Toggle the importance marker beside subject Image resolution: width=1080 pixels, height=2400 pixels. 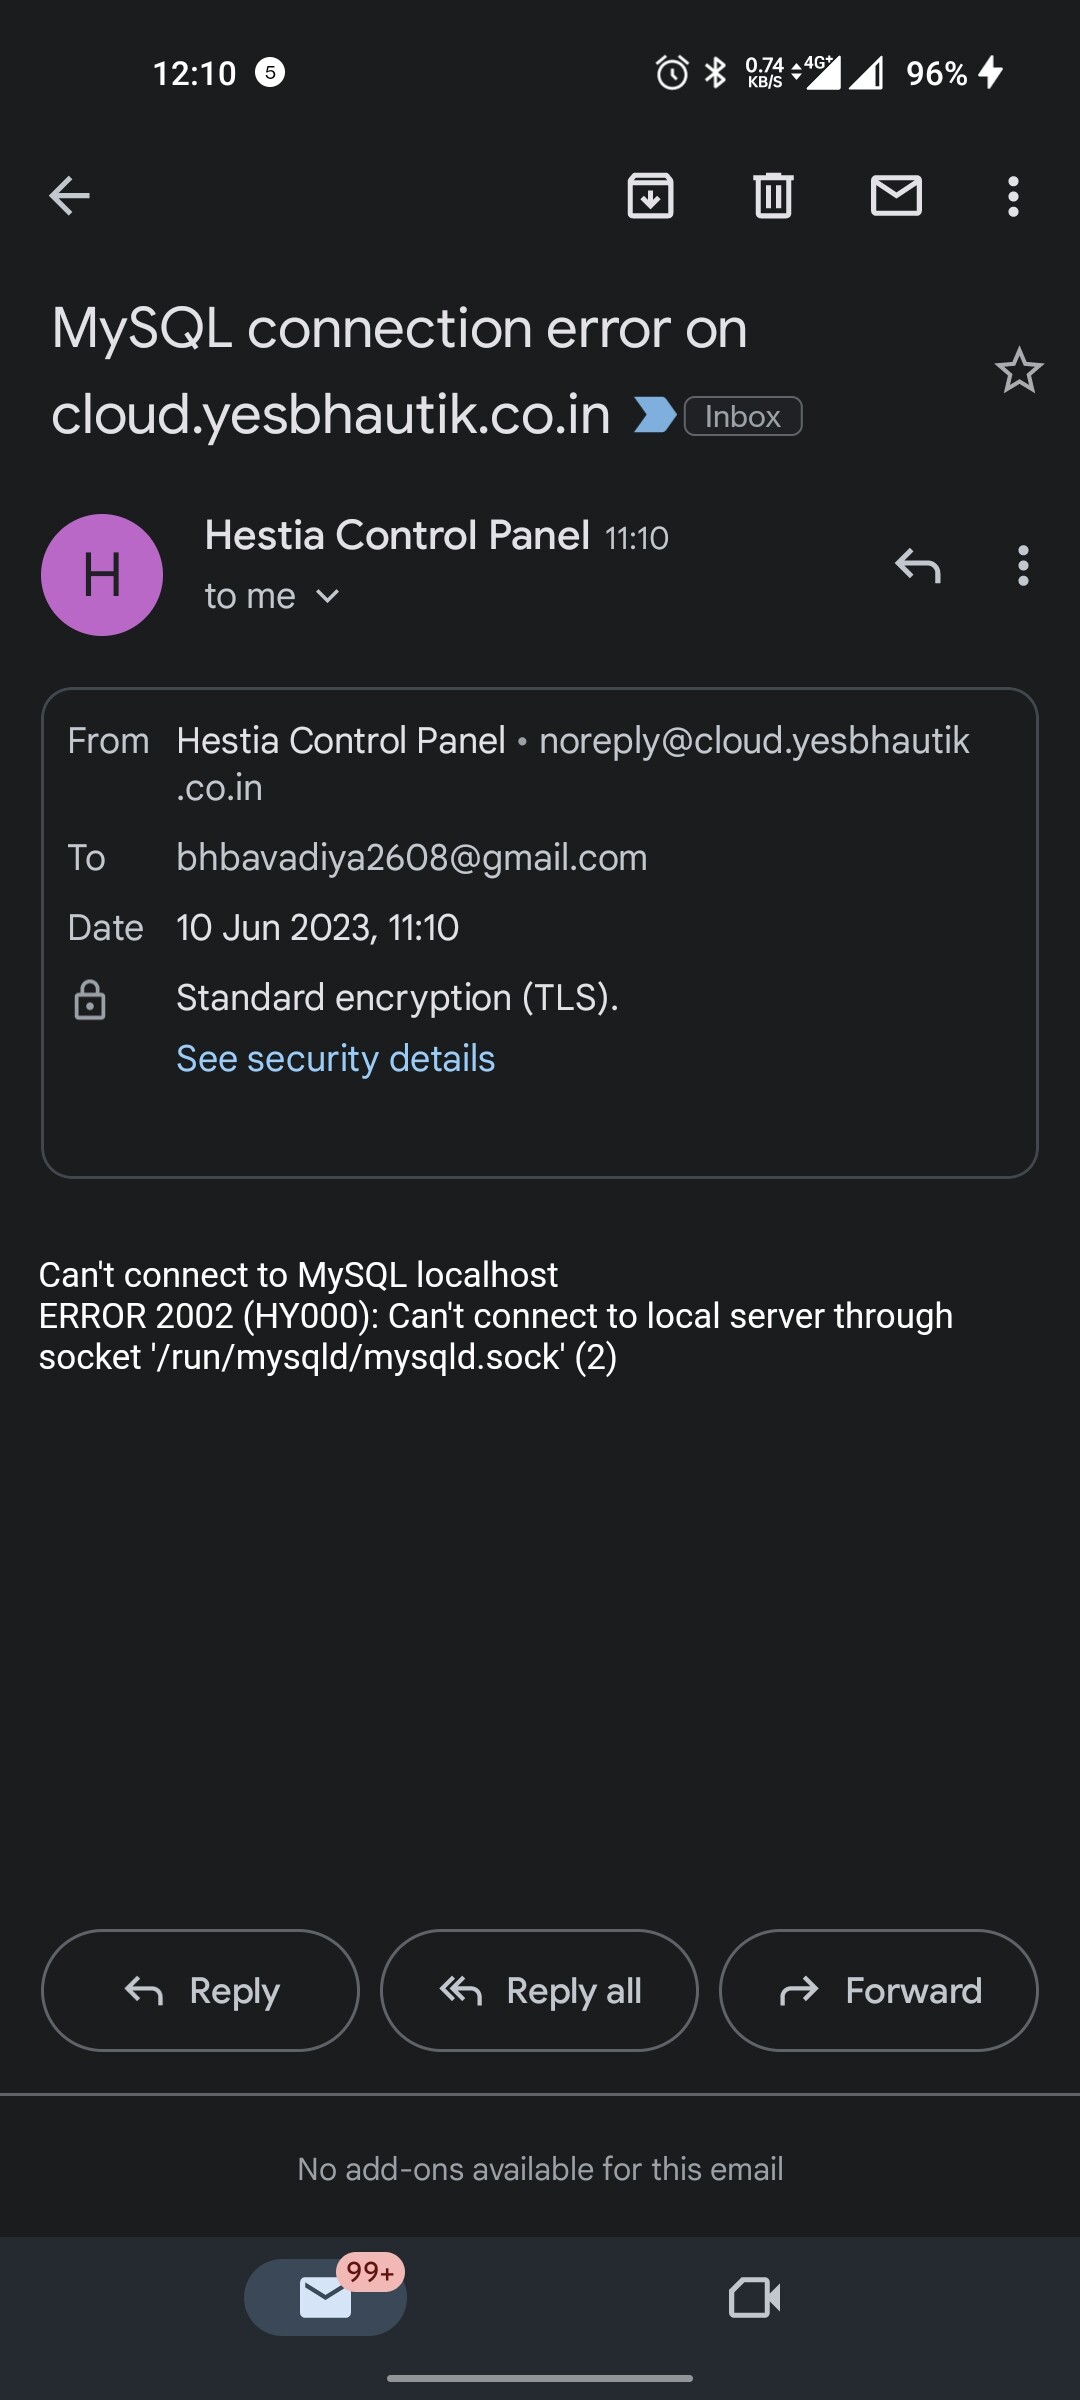(x=655, y=415)
